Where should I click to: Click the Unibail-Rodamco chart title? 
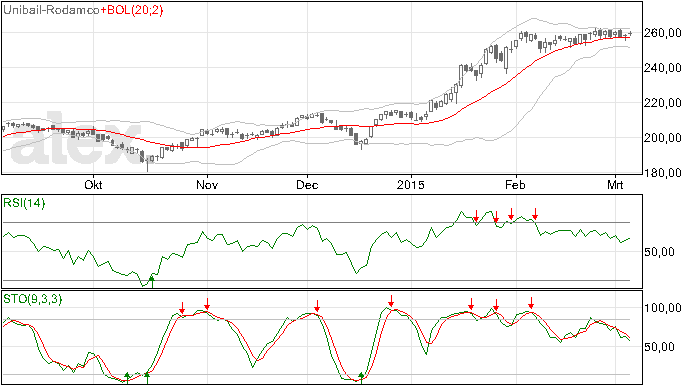[x=51, y=10]
